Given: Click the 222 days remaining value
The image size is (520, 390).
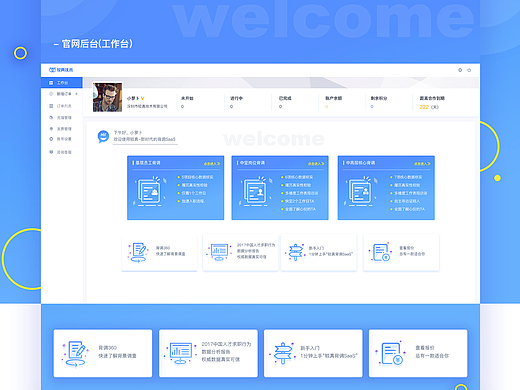Looking at the screenshot, I should (424, 107).
